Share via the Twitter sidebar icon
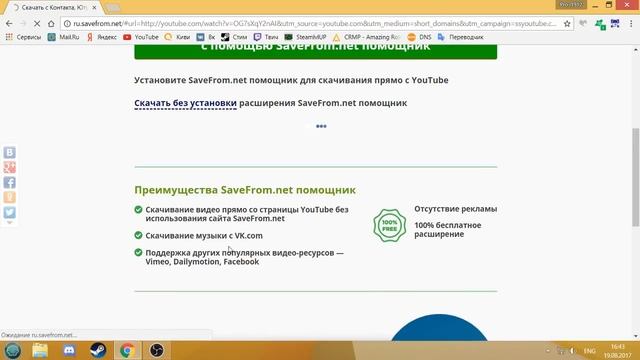 click(9, 212)
